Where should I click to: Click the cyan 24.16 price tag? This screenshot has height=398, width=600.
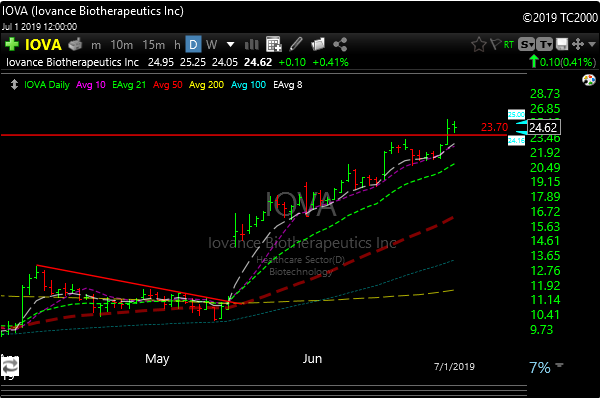pos(516,140)
